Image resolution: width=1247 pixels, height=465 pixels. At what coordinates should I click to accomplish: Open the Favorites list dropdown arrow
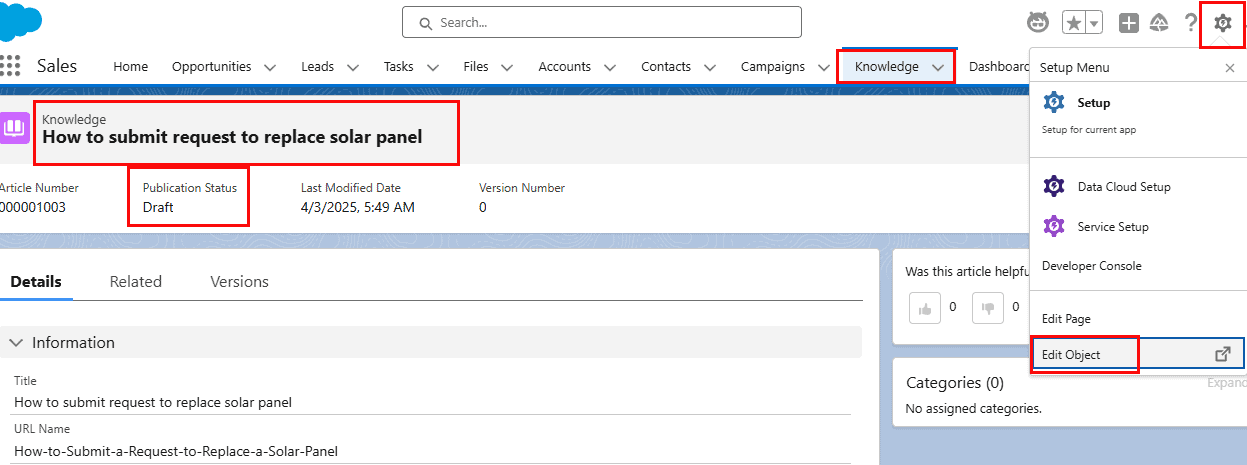pos(1094,23)
